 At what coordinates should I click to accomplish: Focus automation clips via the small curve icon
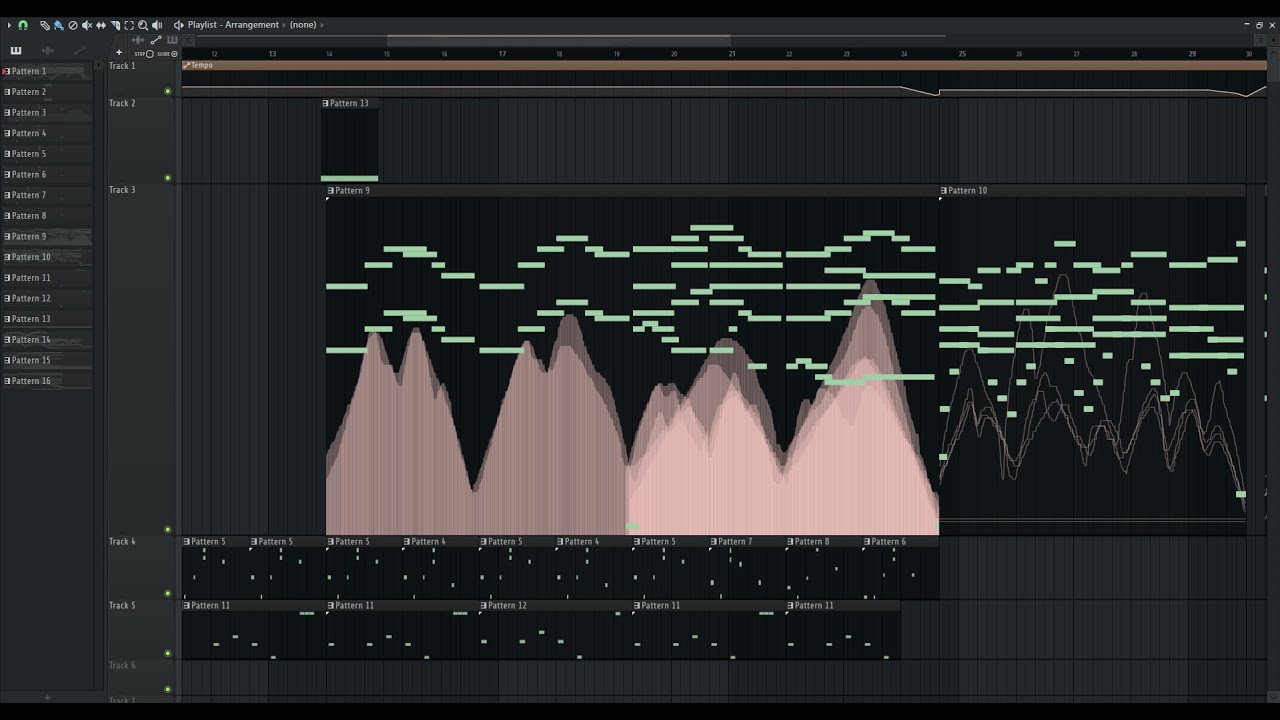(x=156, y=40)
